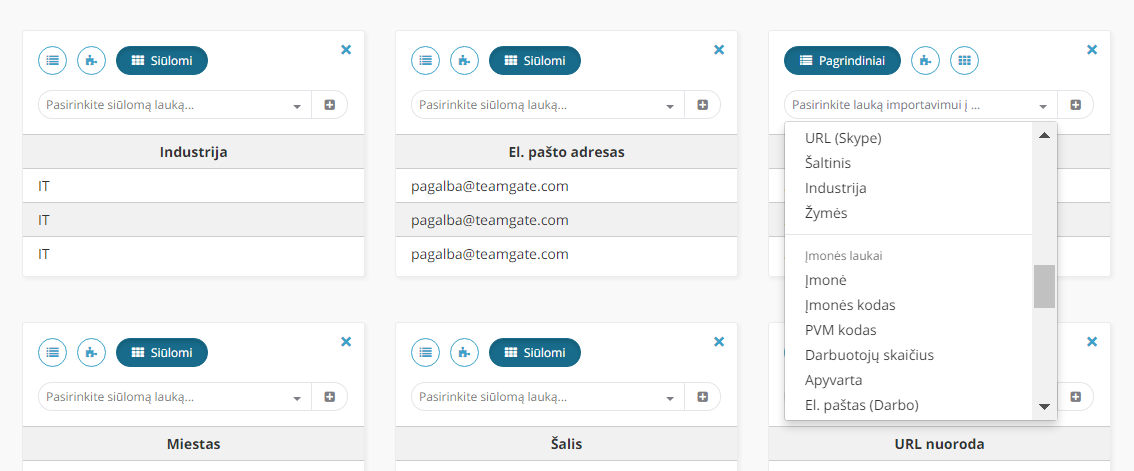This screenshot has width=1134, height=471.
Task: Open suggested field dropdown in Industrija card
Action: tap(175, 105)
